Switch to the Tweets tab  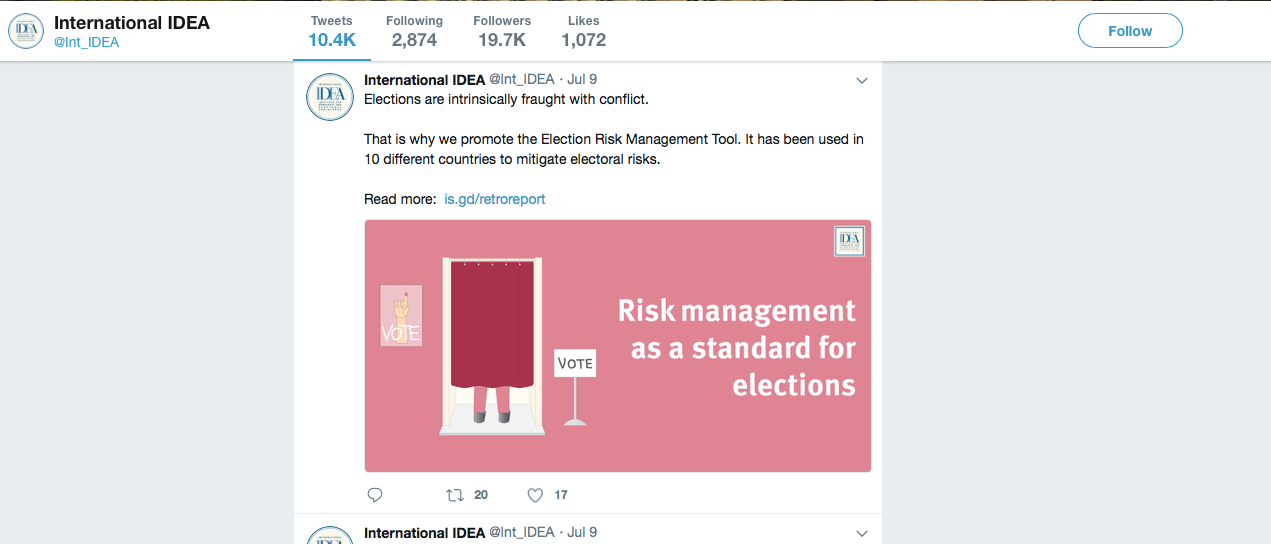click(x=332, y=31)
